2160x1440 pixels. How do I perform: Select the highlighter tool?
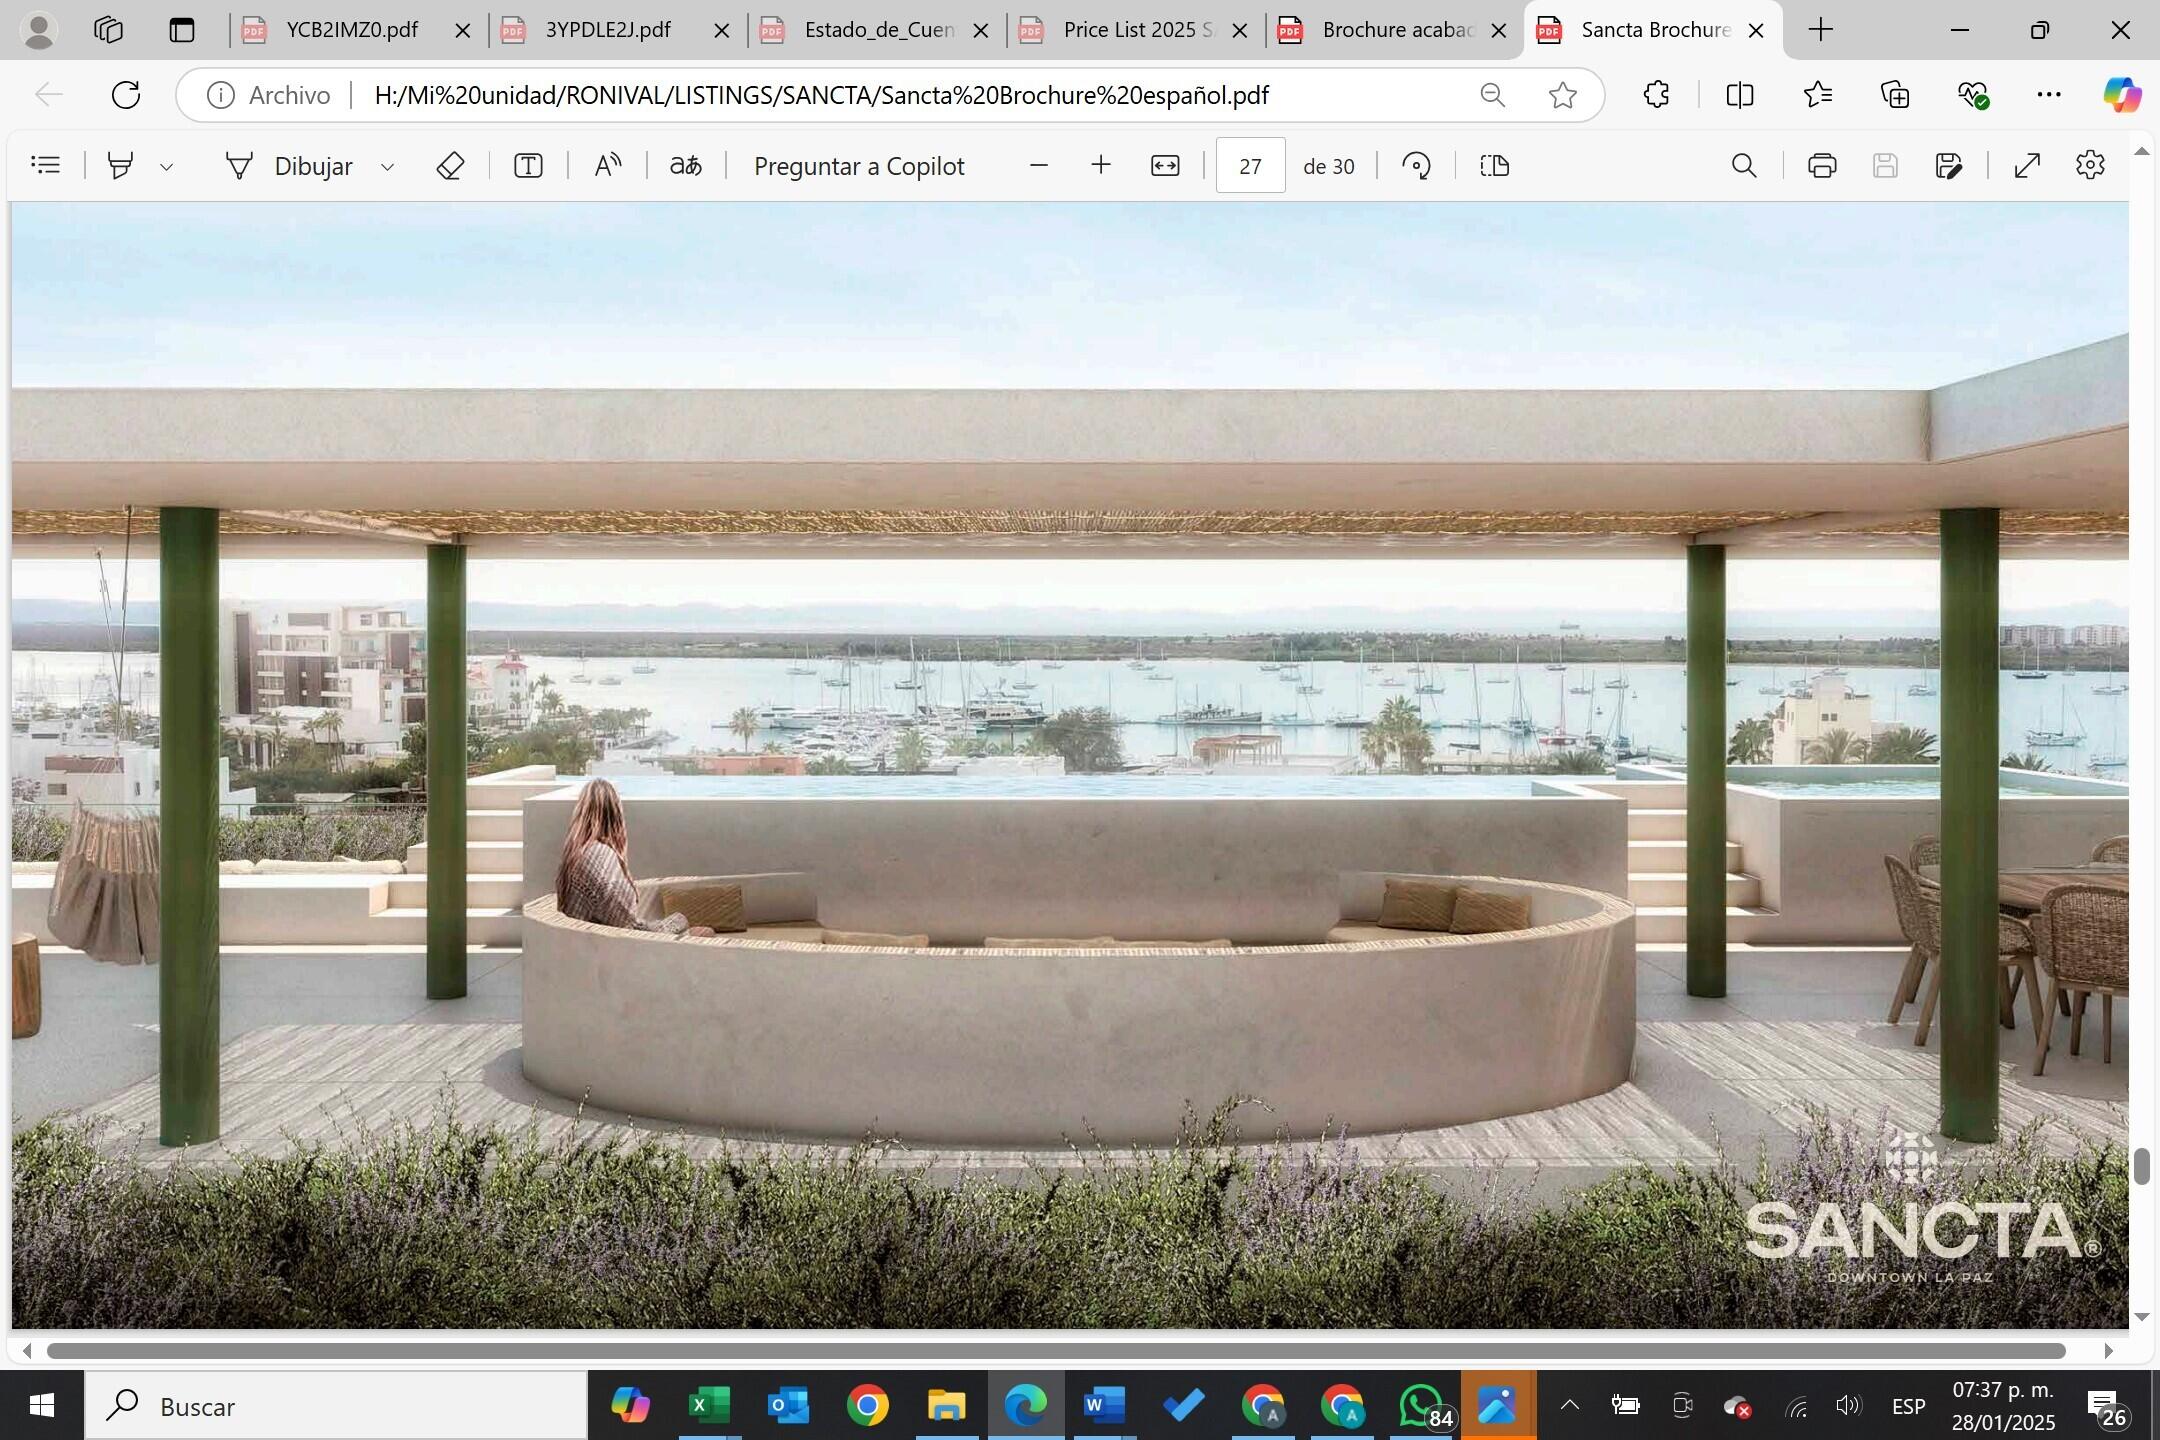pos(120,165)
